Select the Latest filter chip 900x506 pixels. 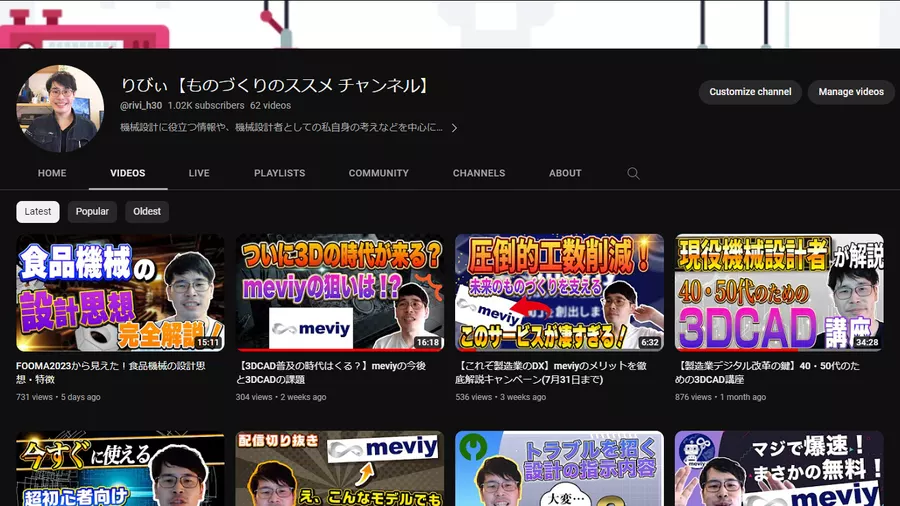tap(38, 212)
